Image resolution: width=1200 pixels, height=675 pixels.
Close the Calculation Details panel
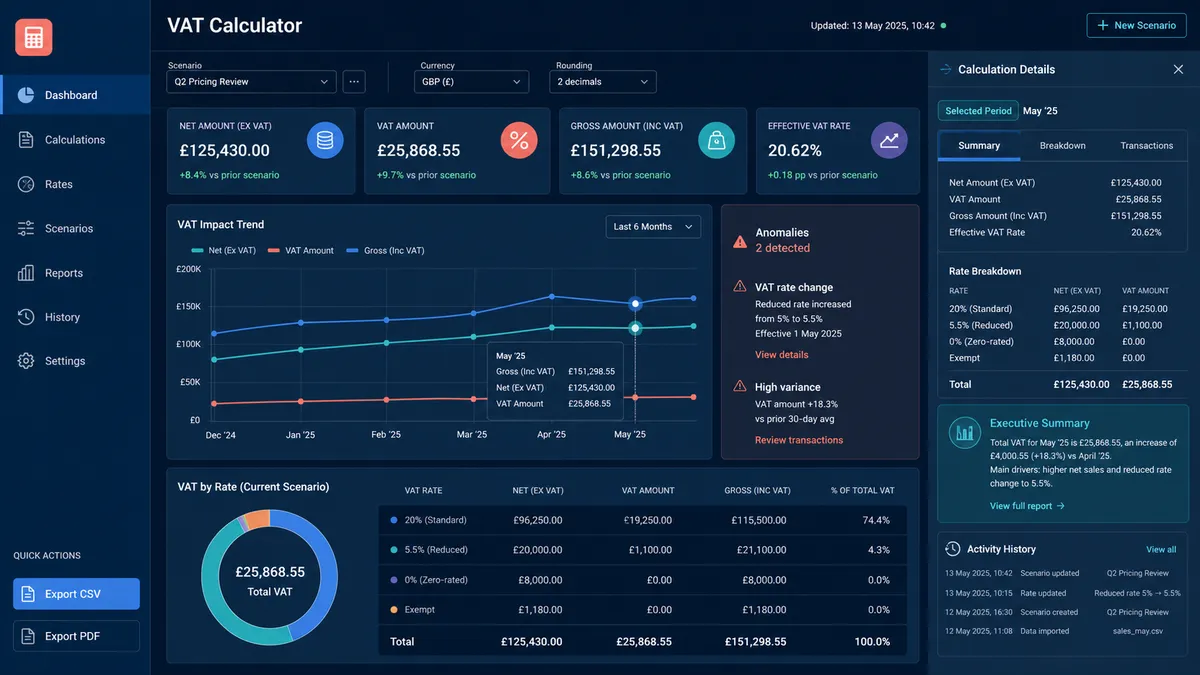(1178, 69)
